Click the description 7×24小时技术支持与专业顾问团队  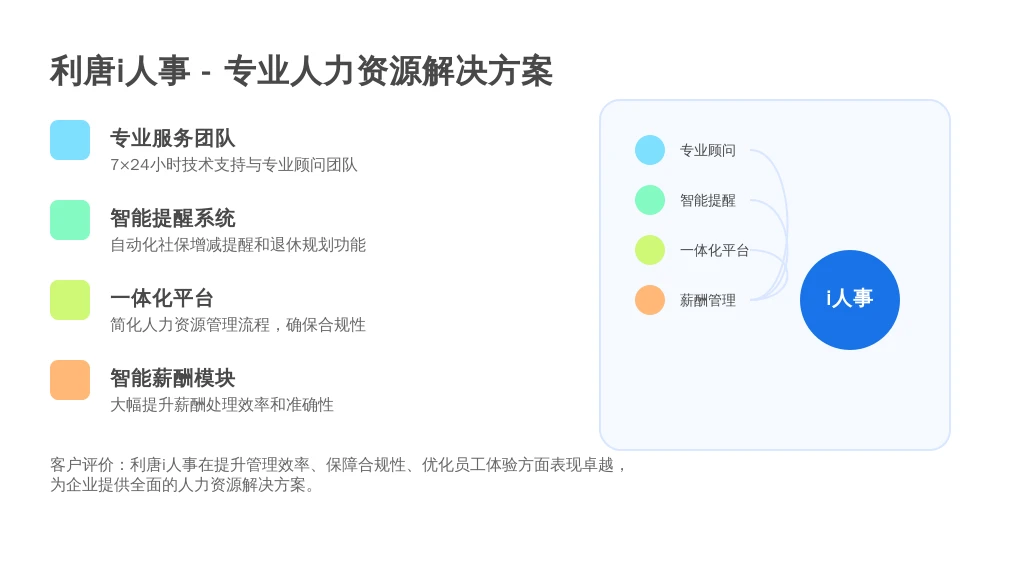[234, 165]
